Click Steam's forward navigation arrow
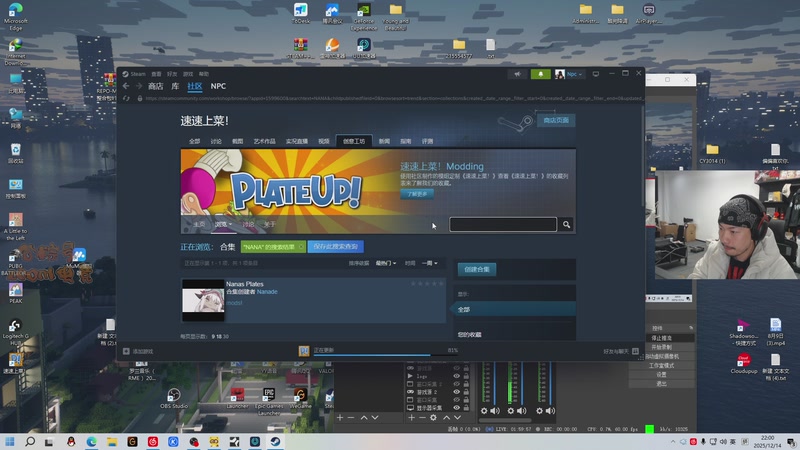Screen dimensions: 800x450 pos(139,86)
